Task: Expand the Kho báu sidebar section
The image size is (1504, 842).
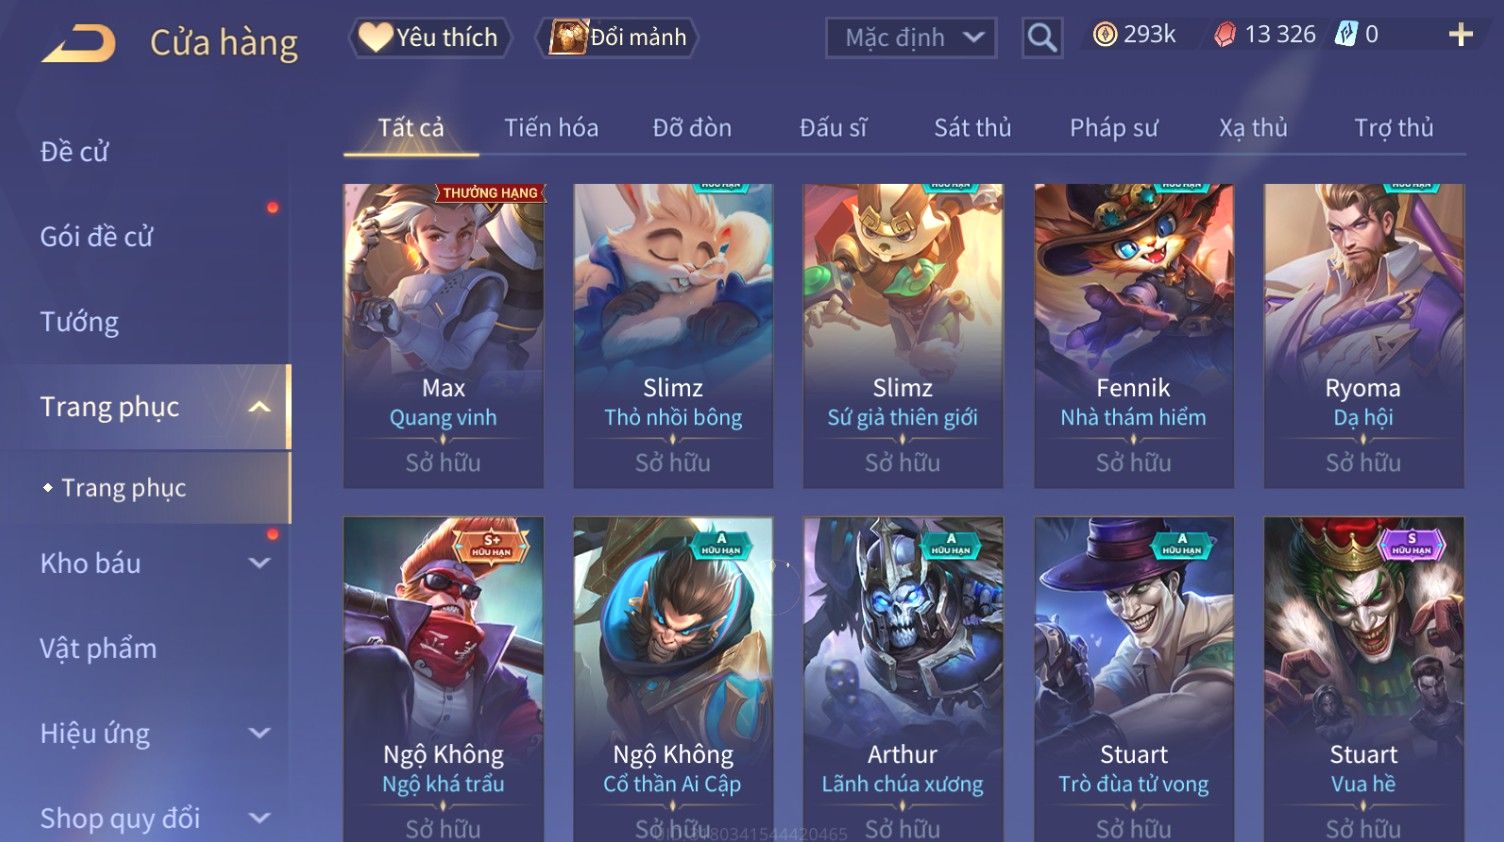Action: coord(260,563)
